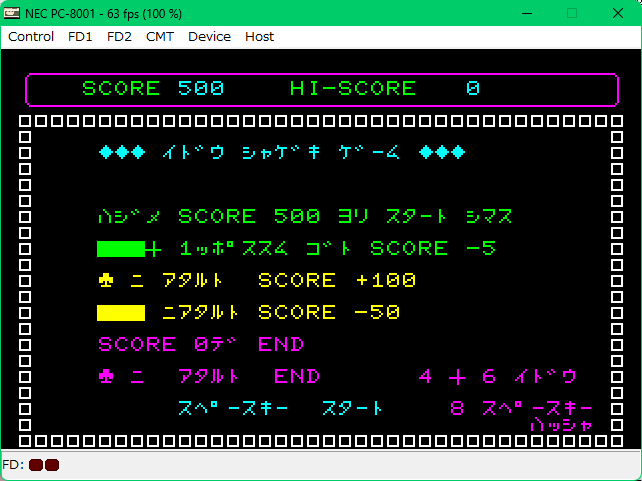Click the cyan score value 500 in header
Screen dimensions: 642x481
coord(201,88)
